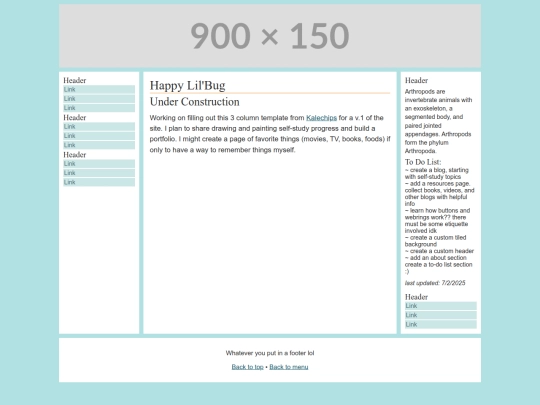Click "Whatever you put in a footer lol" text
540x405 pixels.
(270, 353)
